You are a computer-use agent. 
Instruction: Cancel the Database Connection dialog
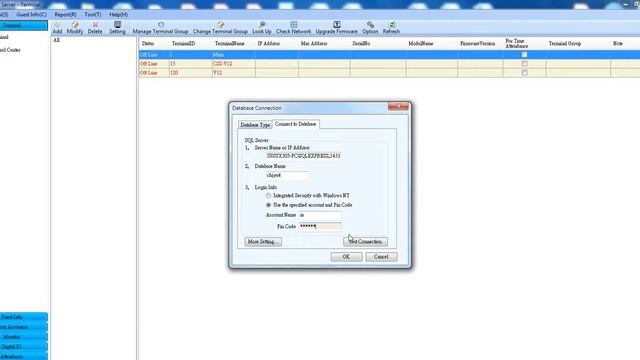pos(381,257)
